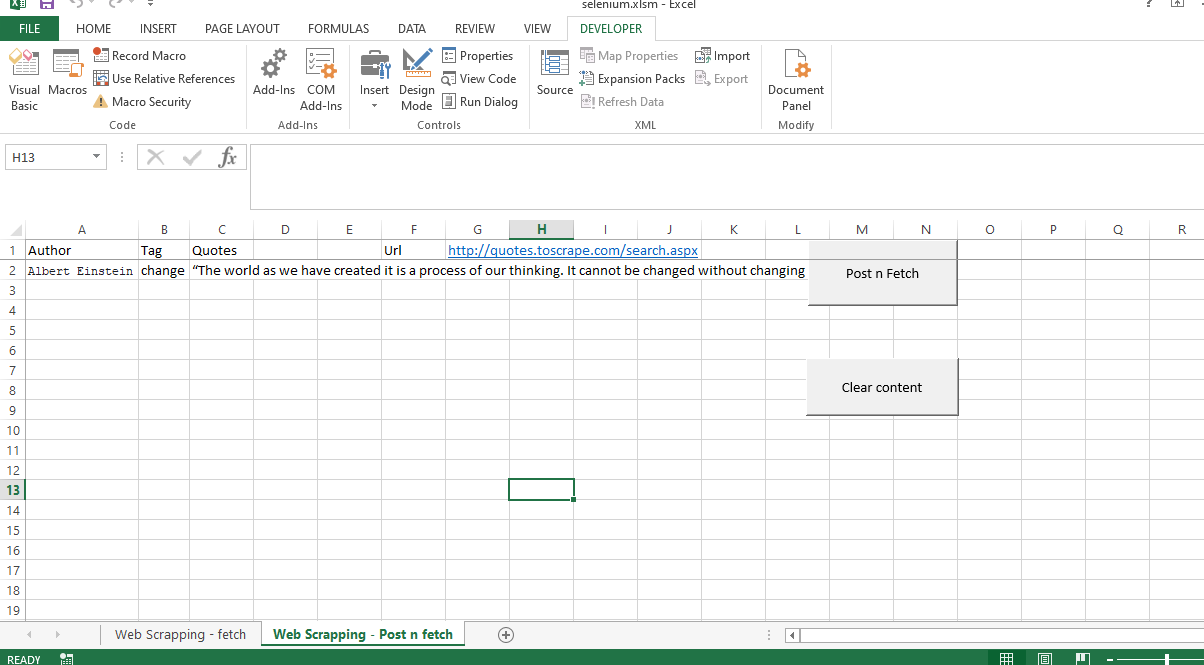
Task: Toggle Use Relative References
Action: [164, 79]
